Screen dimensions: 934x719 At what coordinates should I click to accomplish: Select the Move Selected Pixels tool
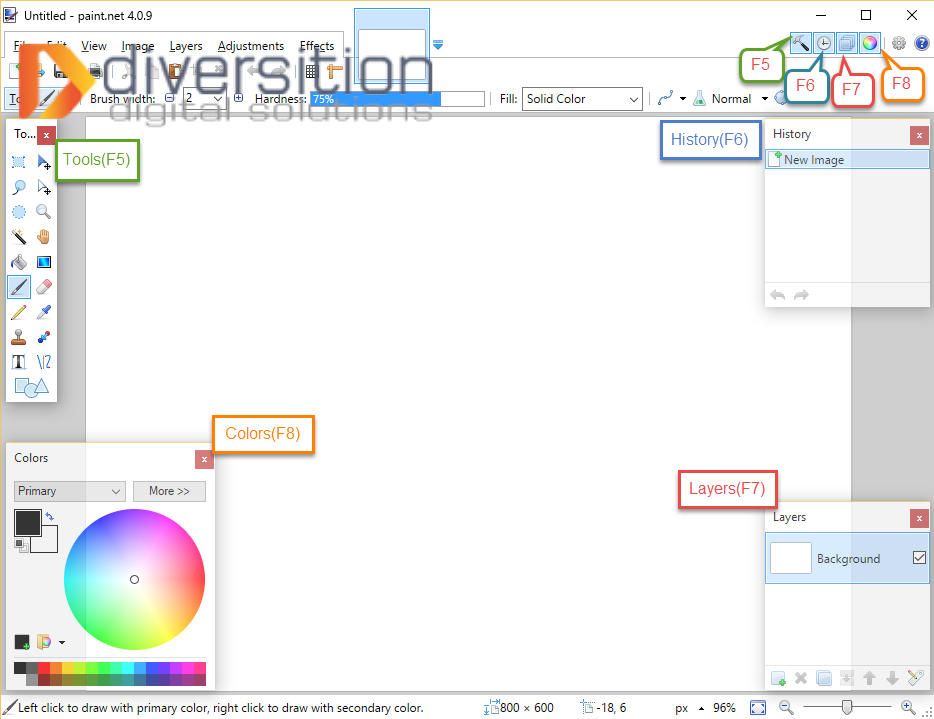pyautogui.click(x=43, y=162)
